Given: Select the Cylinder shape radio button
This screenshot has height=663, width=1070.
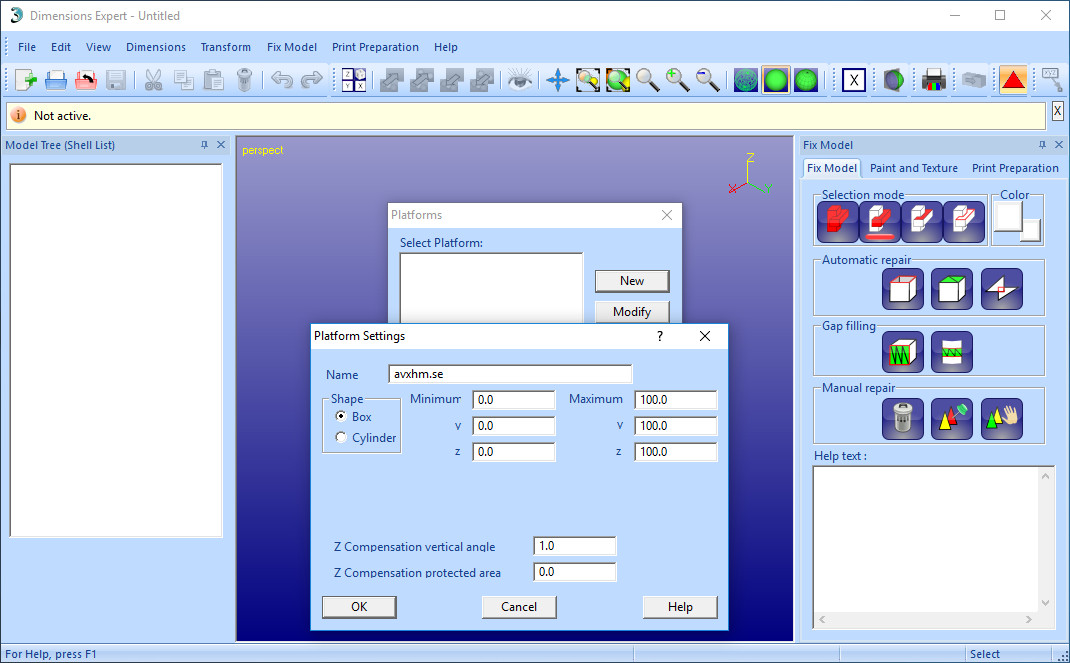Looking at the screenshot, I should (x=341, y=437).
